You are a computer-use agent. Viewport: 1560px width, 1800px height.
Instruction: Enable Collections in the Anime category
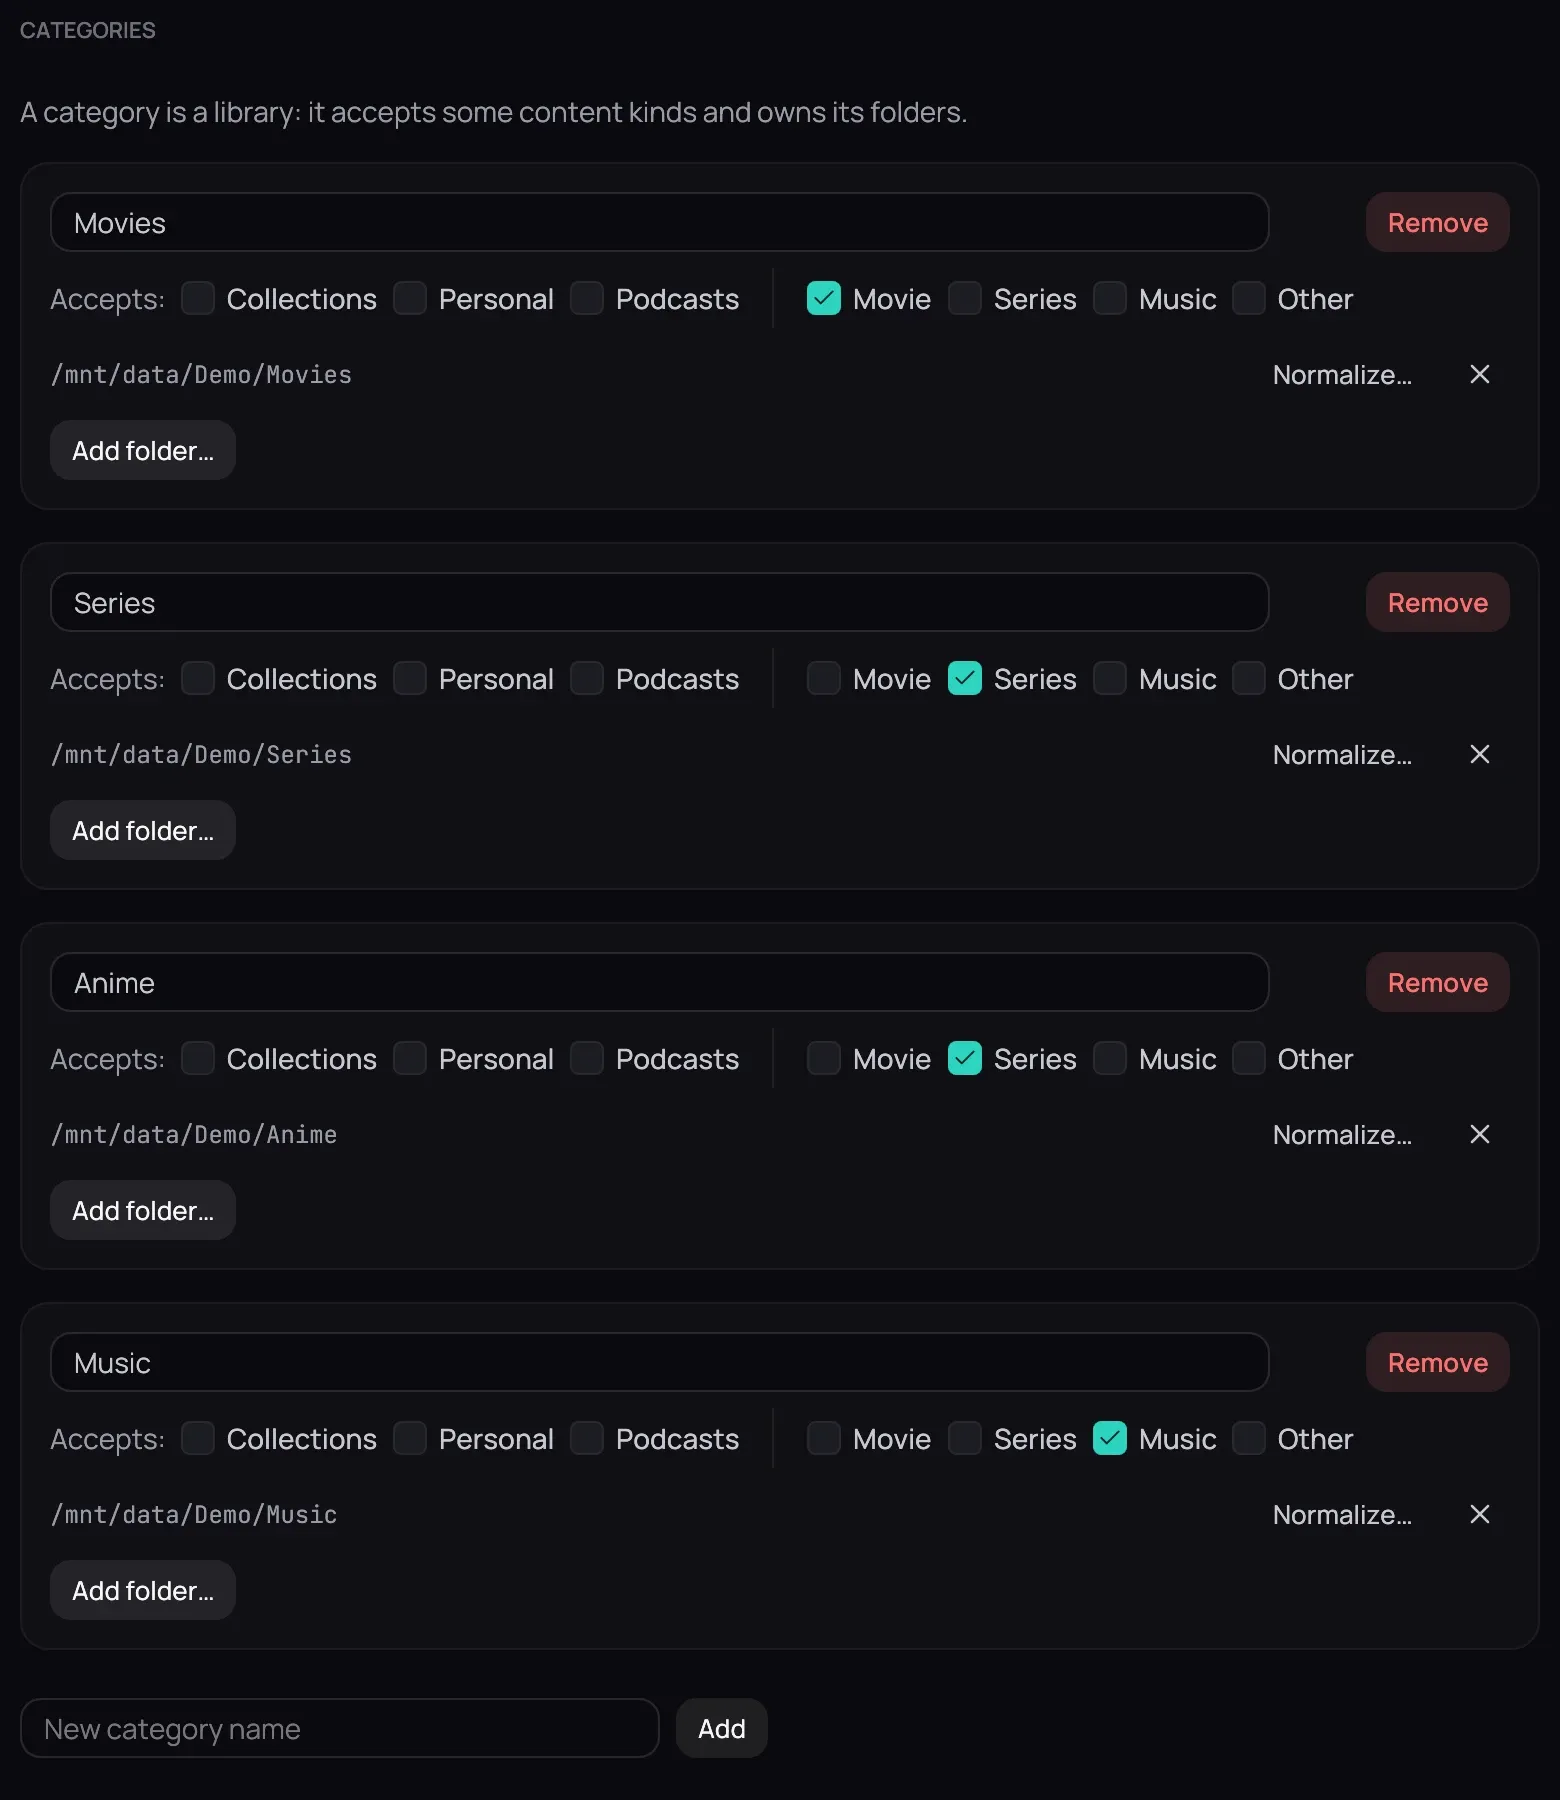tap(198, 1058)
